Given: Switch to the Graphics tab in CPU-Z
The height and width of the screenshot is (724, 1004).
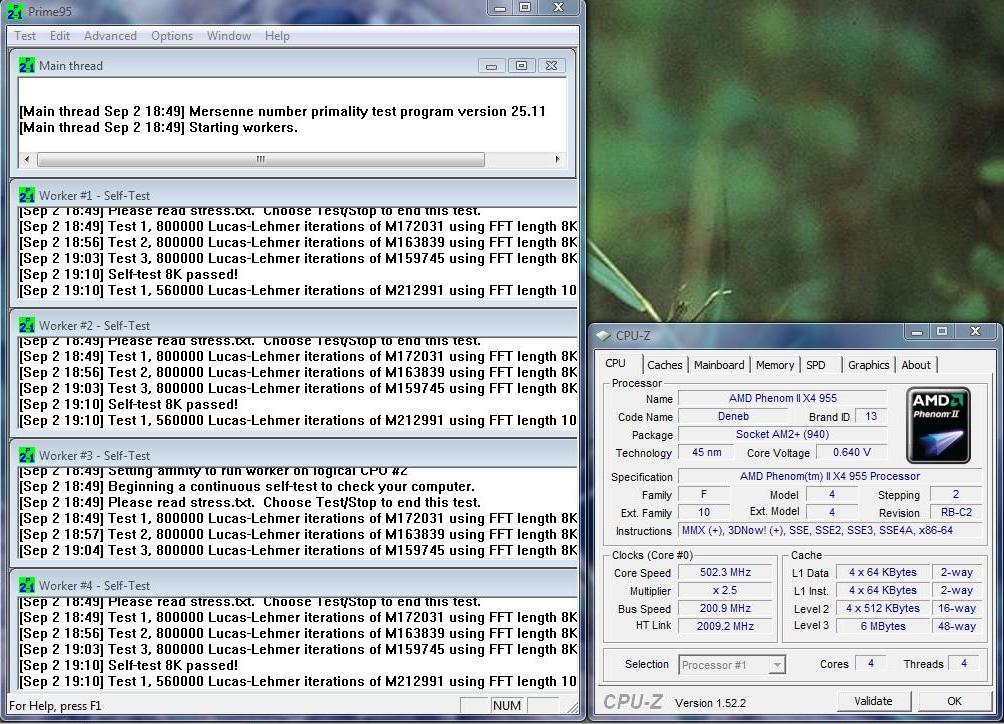Looking at the screenshot, I should (x=868, y=365).
